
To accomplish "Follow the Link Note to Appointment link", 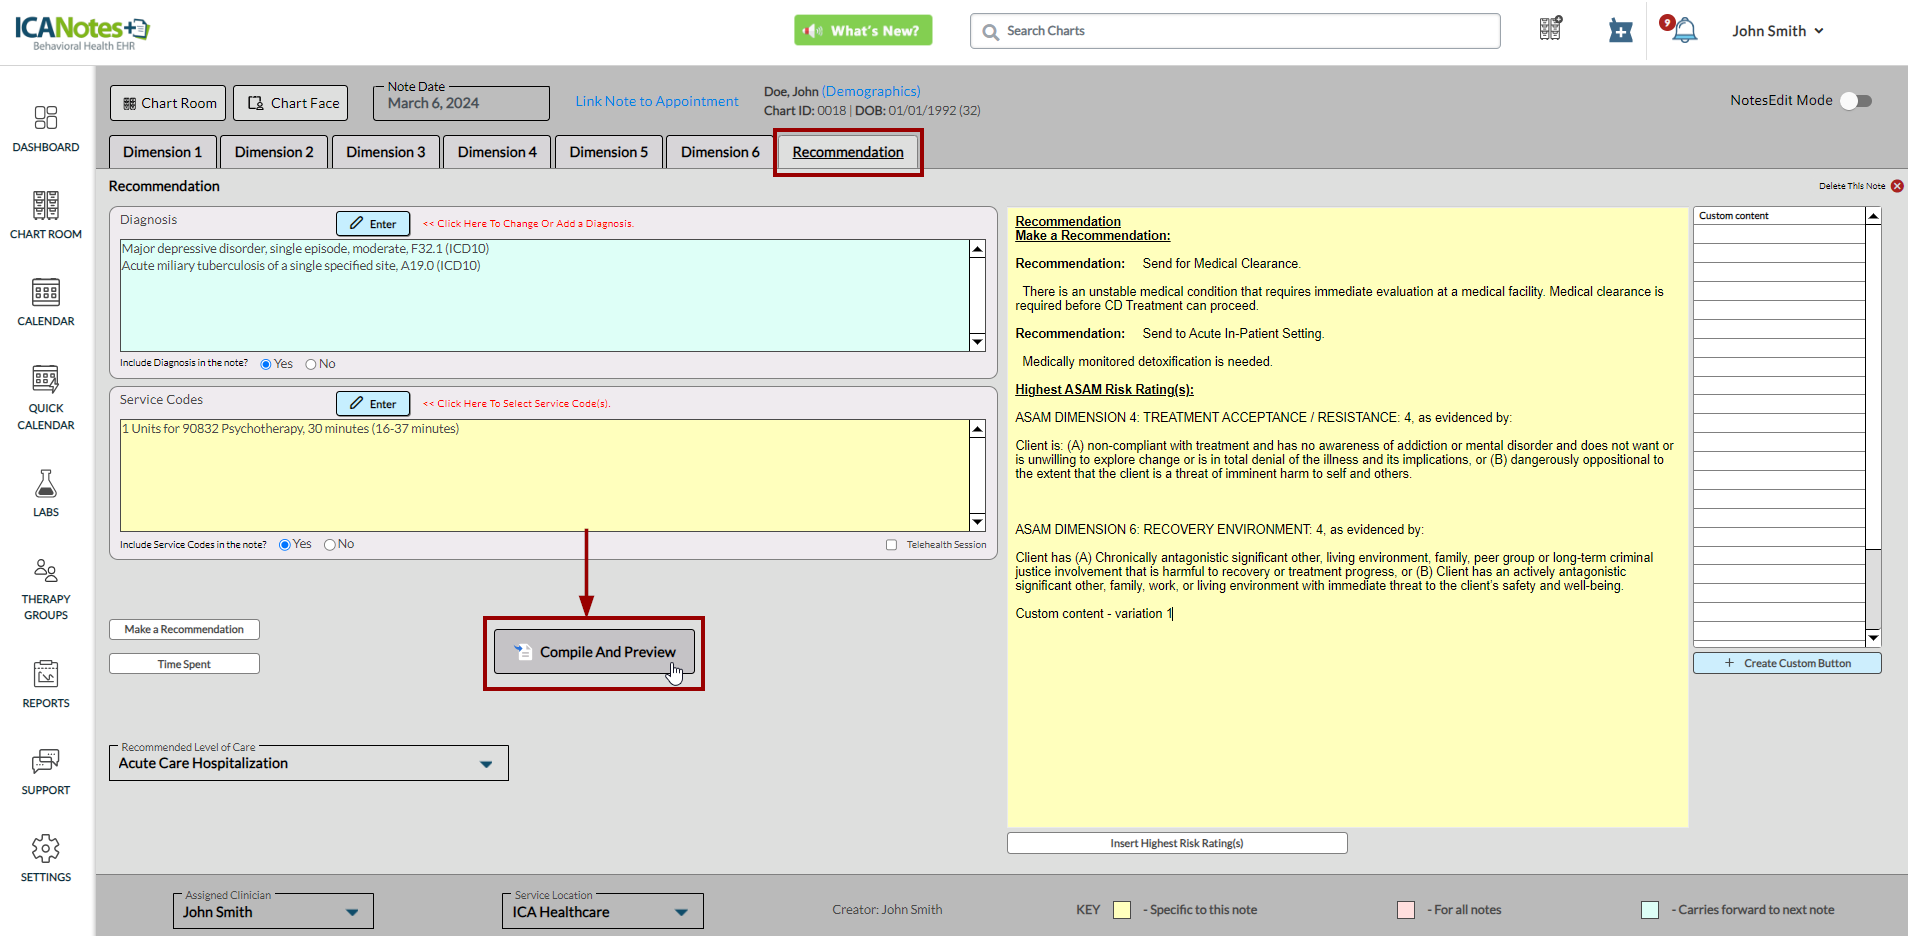I will click(x=657, y=101).
